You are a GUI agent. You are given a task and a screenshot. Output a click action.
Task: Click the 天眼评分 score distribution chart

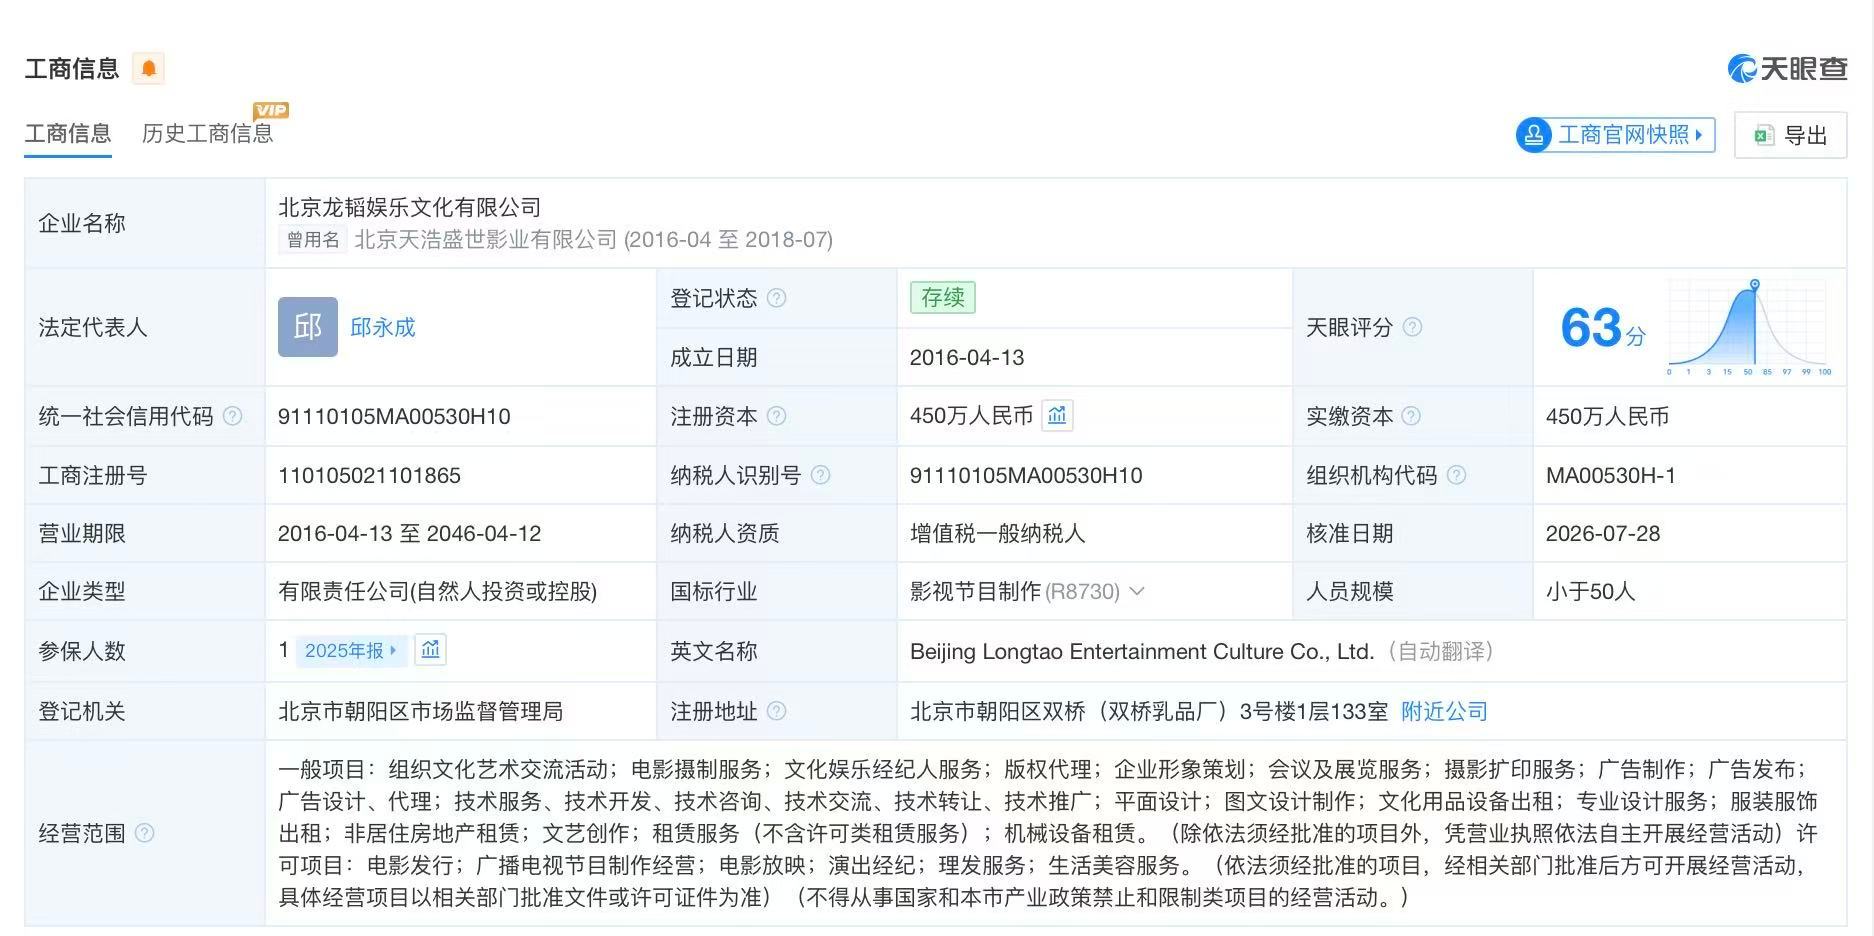point(1749,328)
